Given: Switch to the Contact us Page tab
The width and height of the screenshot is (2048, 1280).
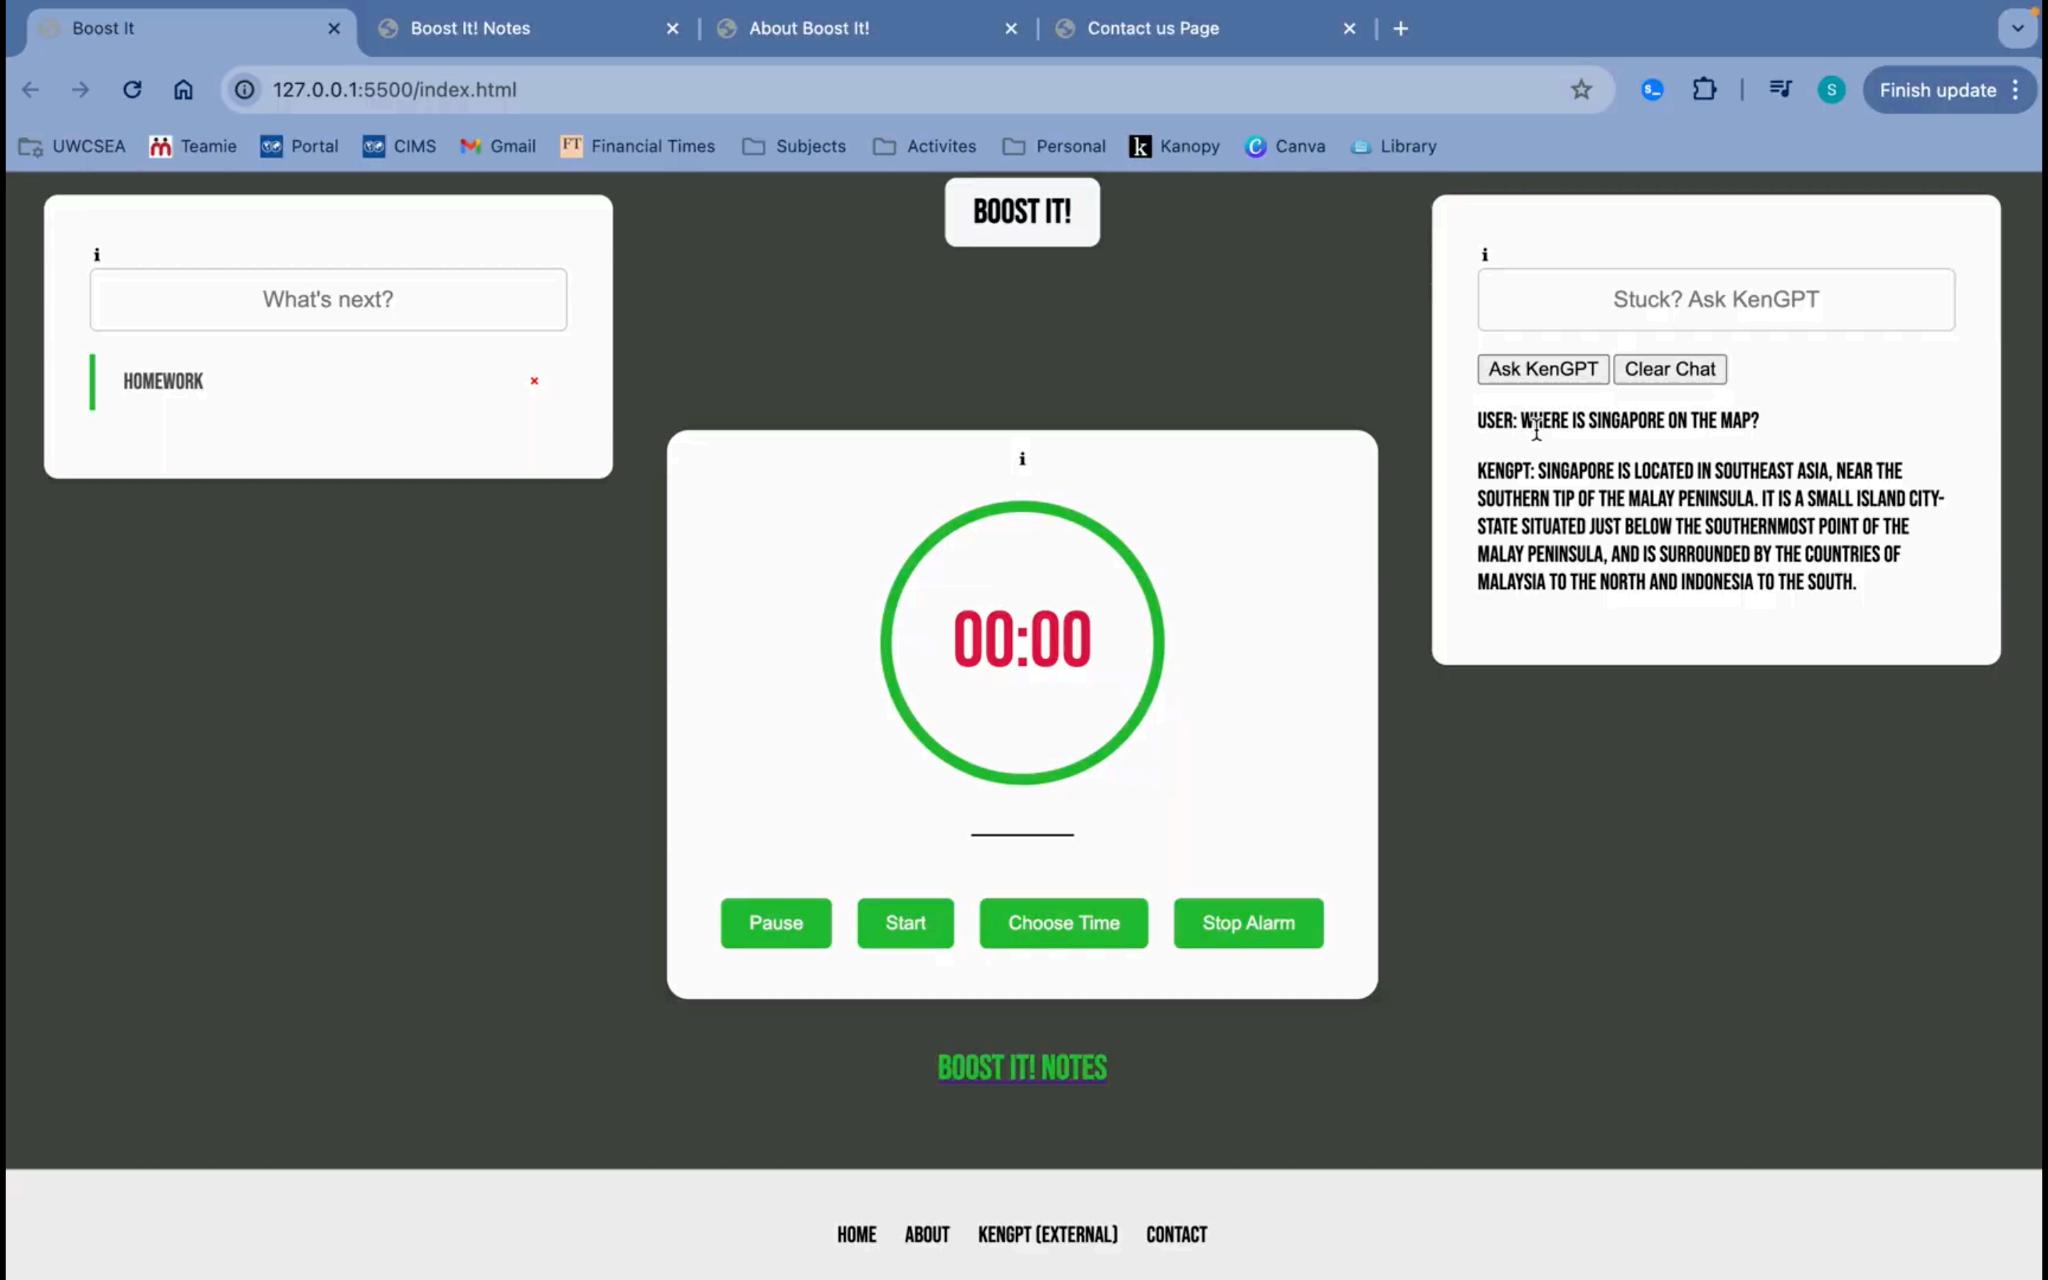Looking at the screenshot, I should (x=1152, y=28).
